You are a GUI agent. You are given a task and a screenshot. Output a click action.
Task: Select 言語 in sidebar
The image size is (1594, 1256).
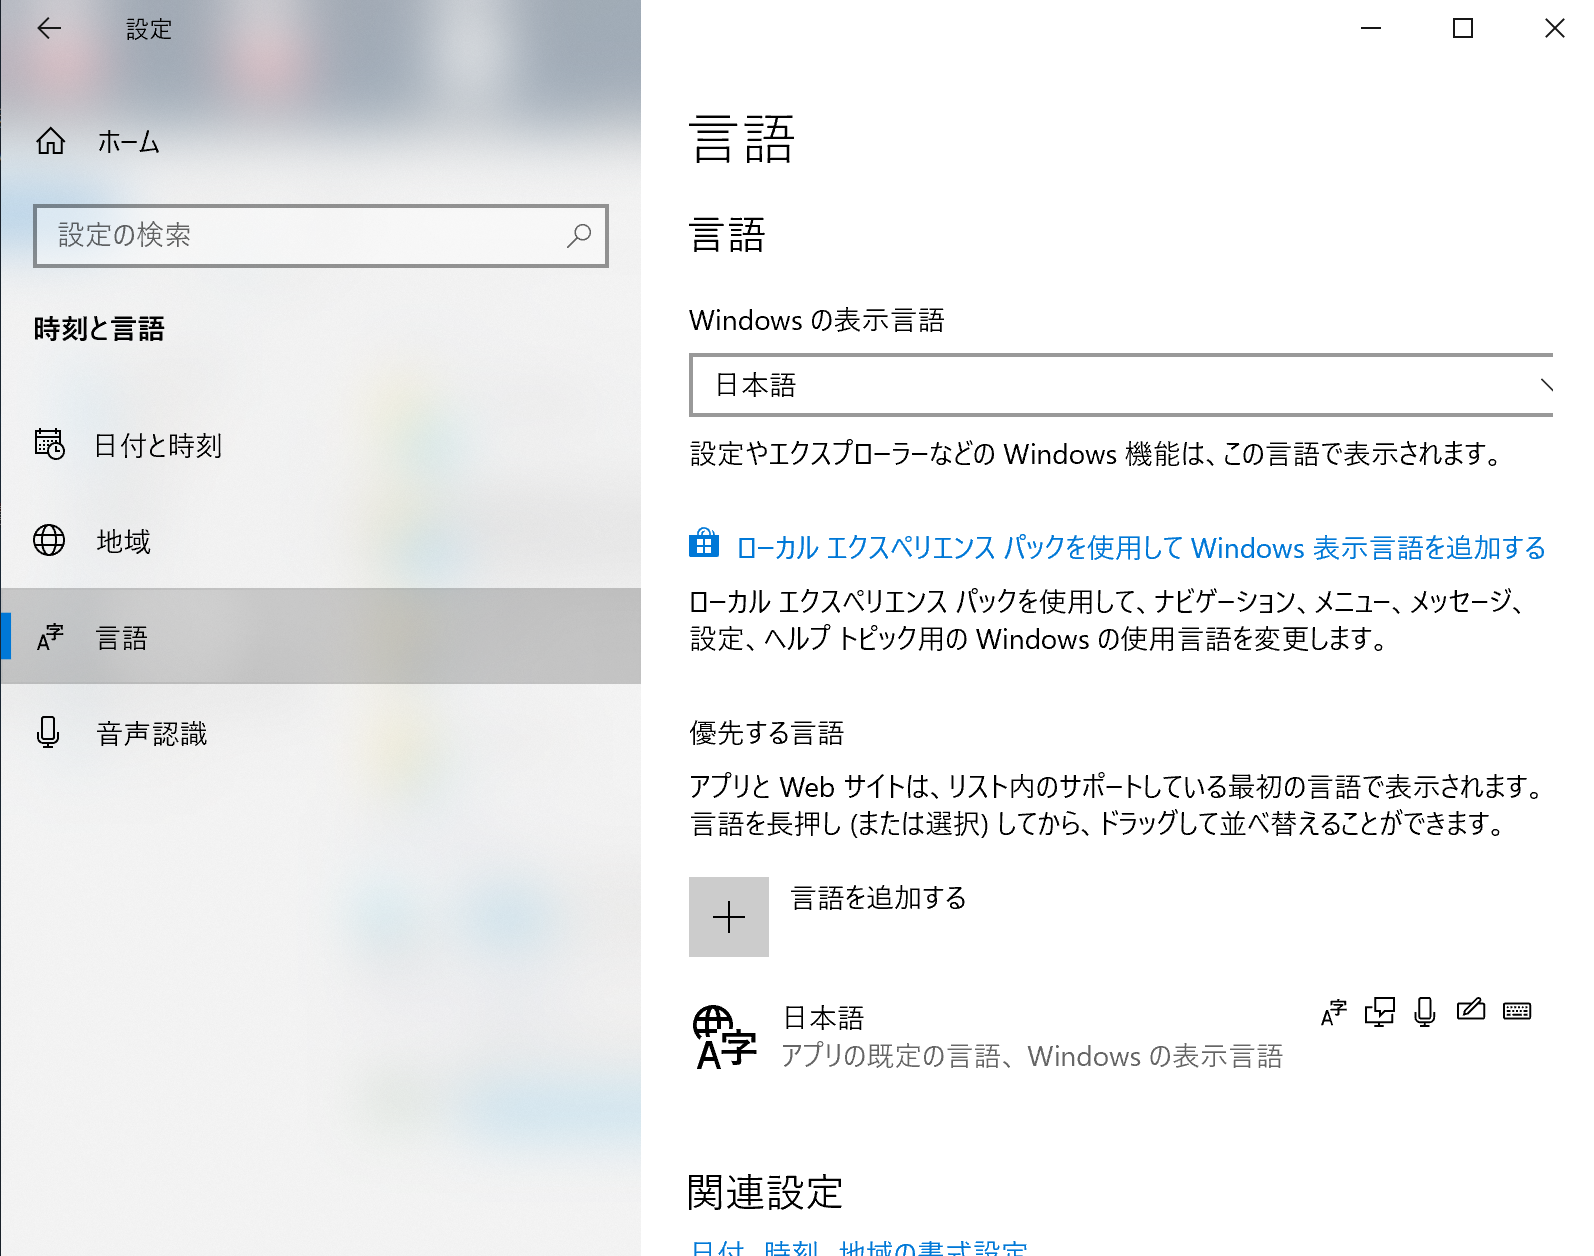[320, 636]
